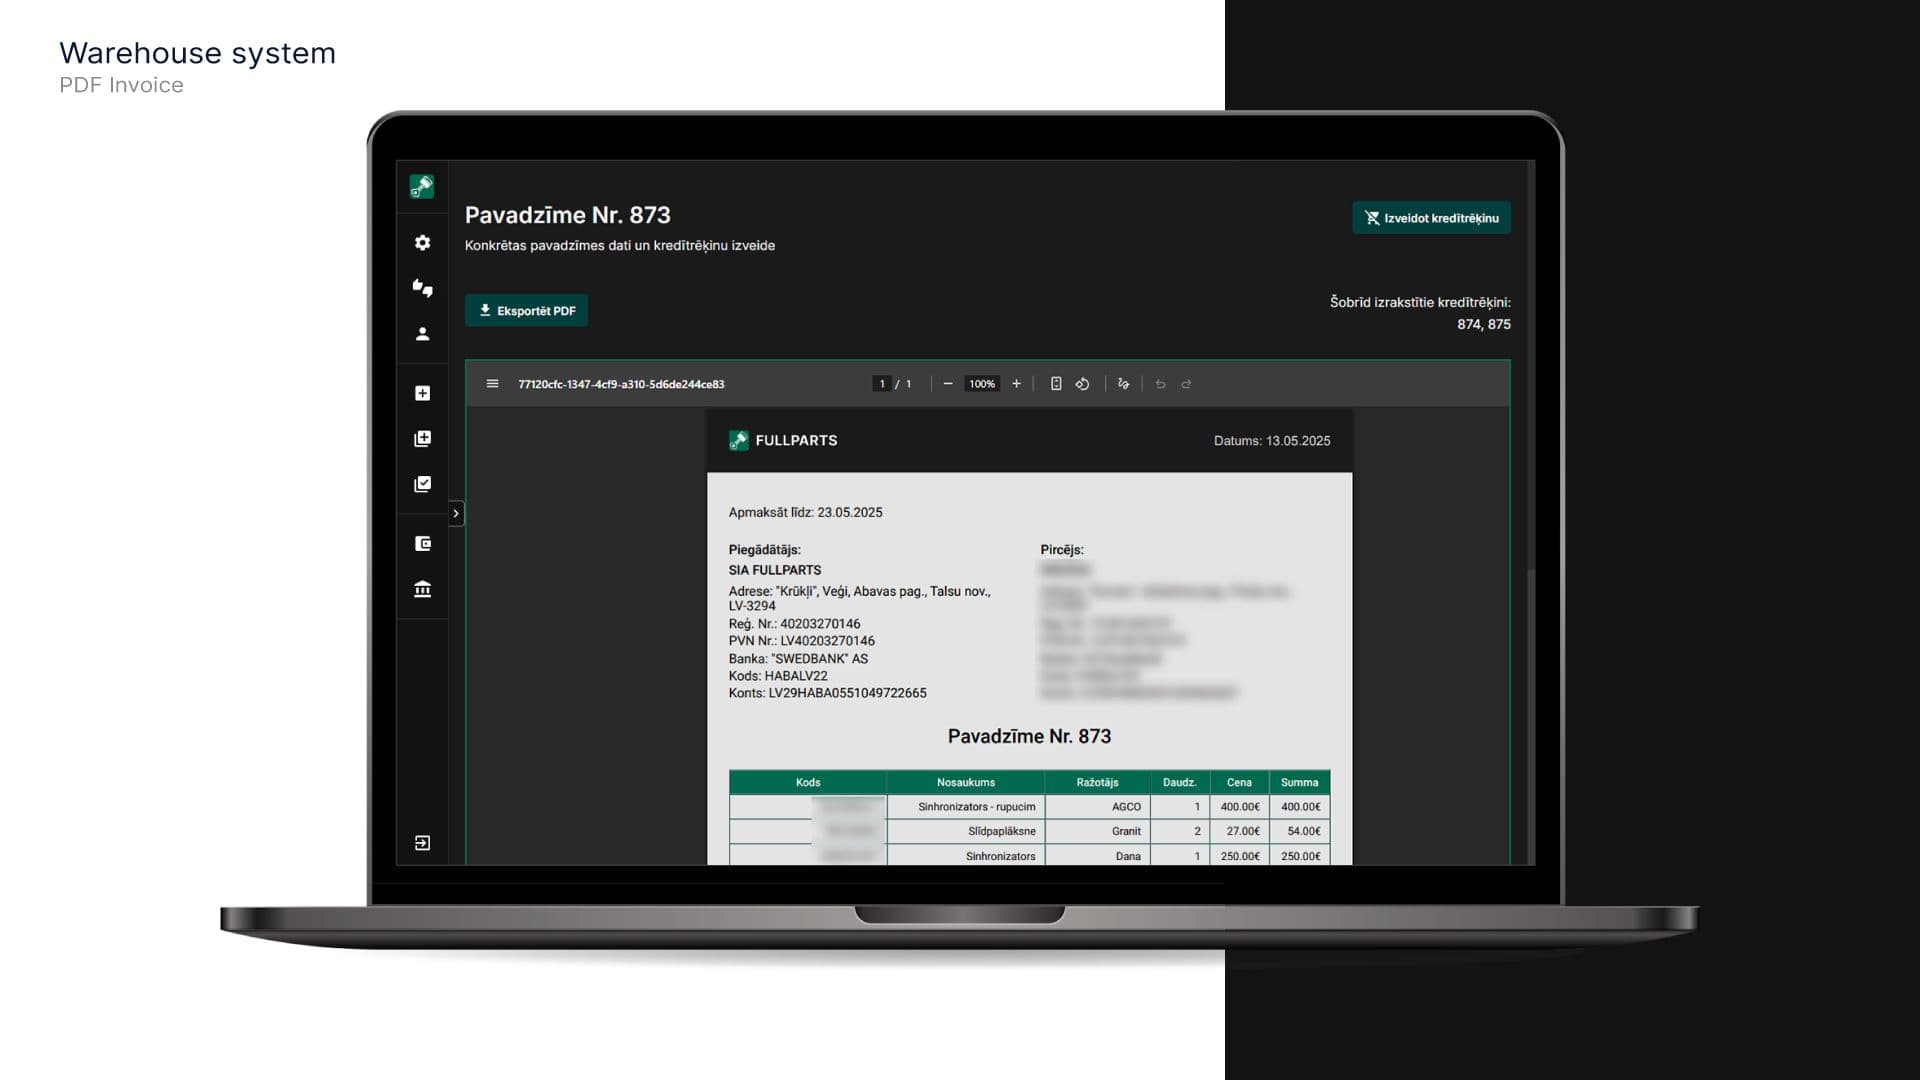Zoom out PDF with minus button
The image size is (1920, 1080).
point(948,384)
